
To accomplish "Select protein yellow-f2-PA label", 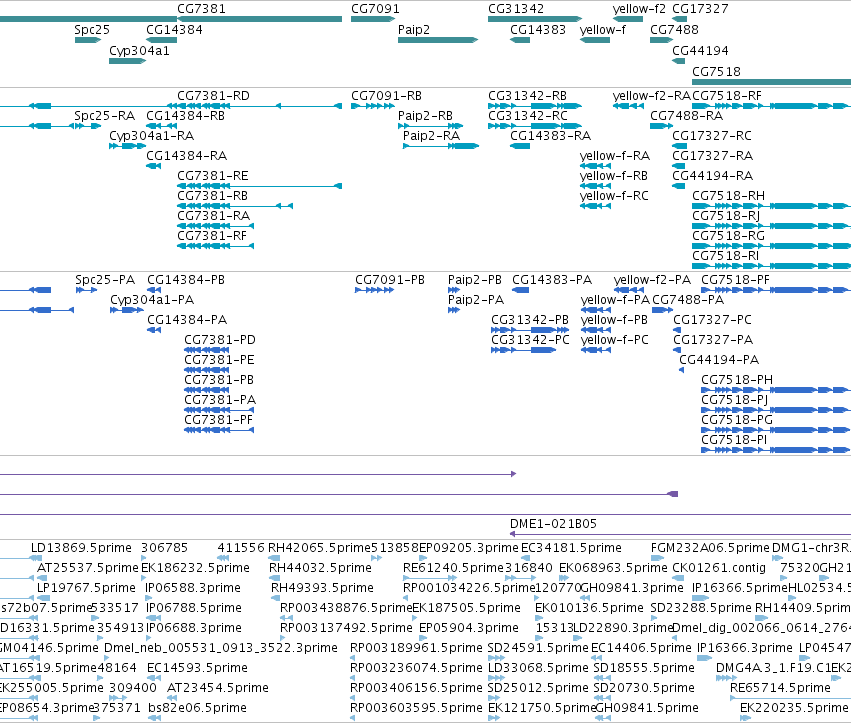I will 652,280.
